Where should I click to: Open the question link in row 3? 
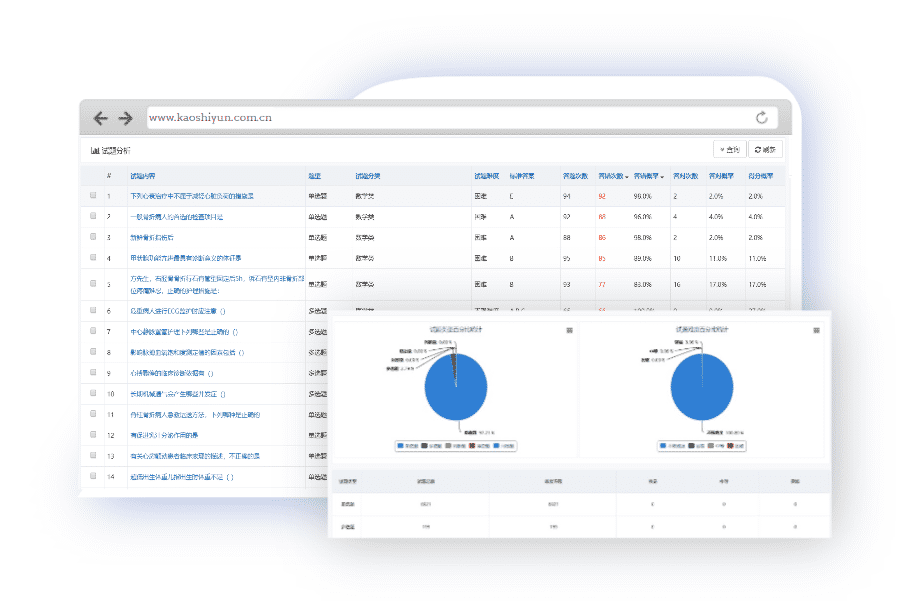pos(152,238)
